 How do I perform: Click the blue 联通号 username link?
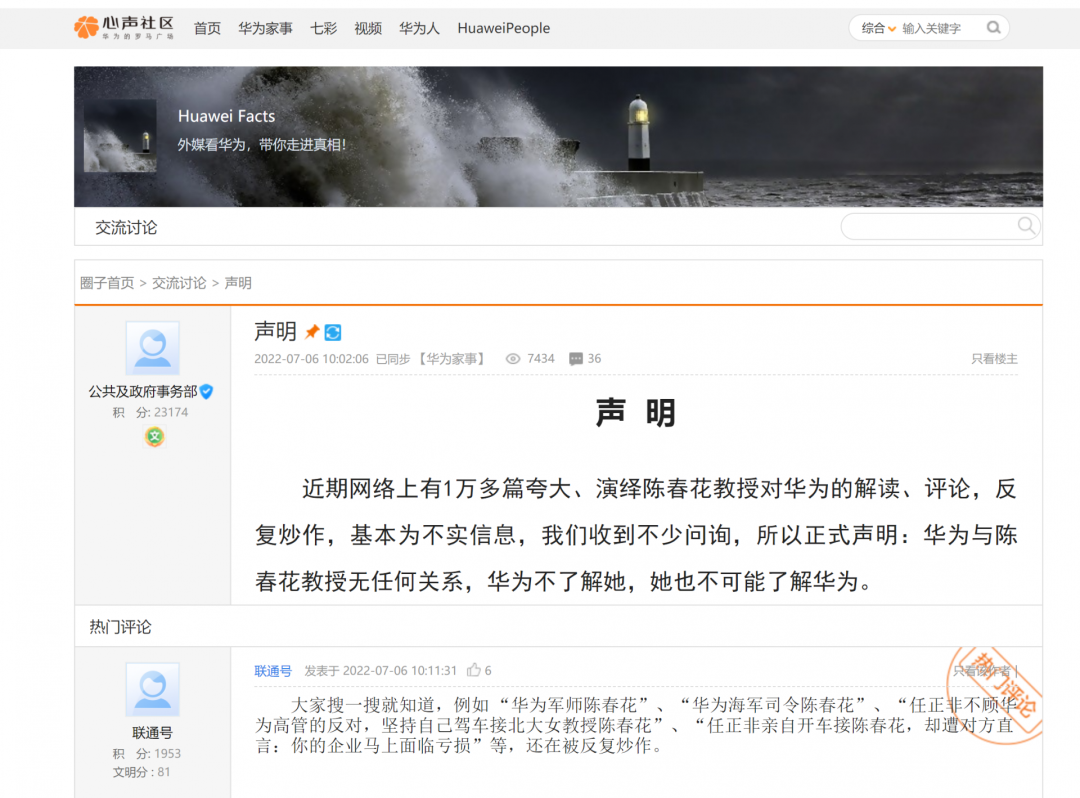273,671
